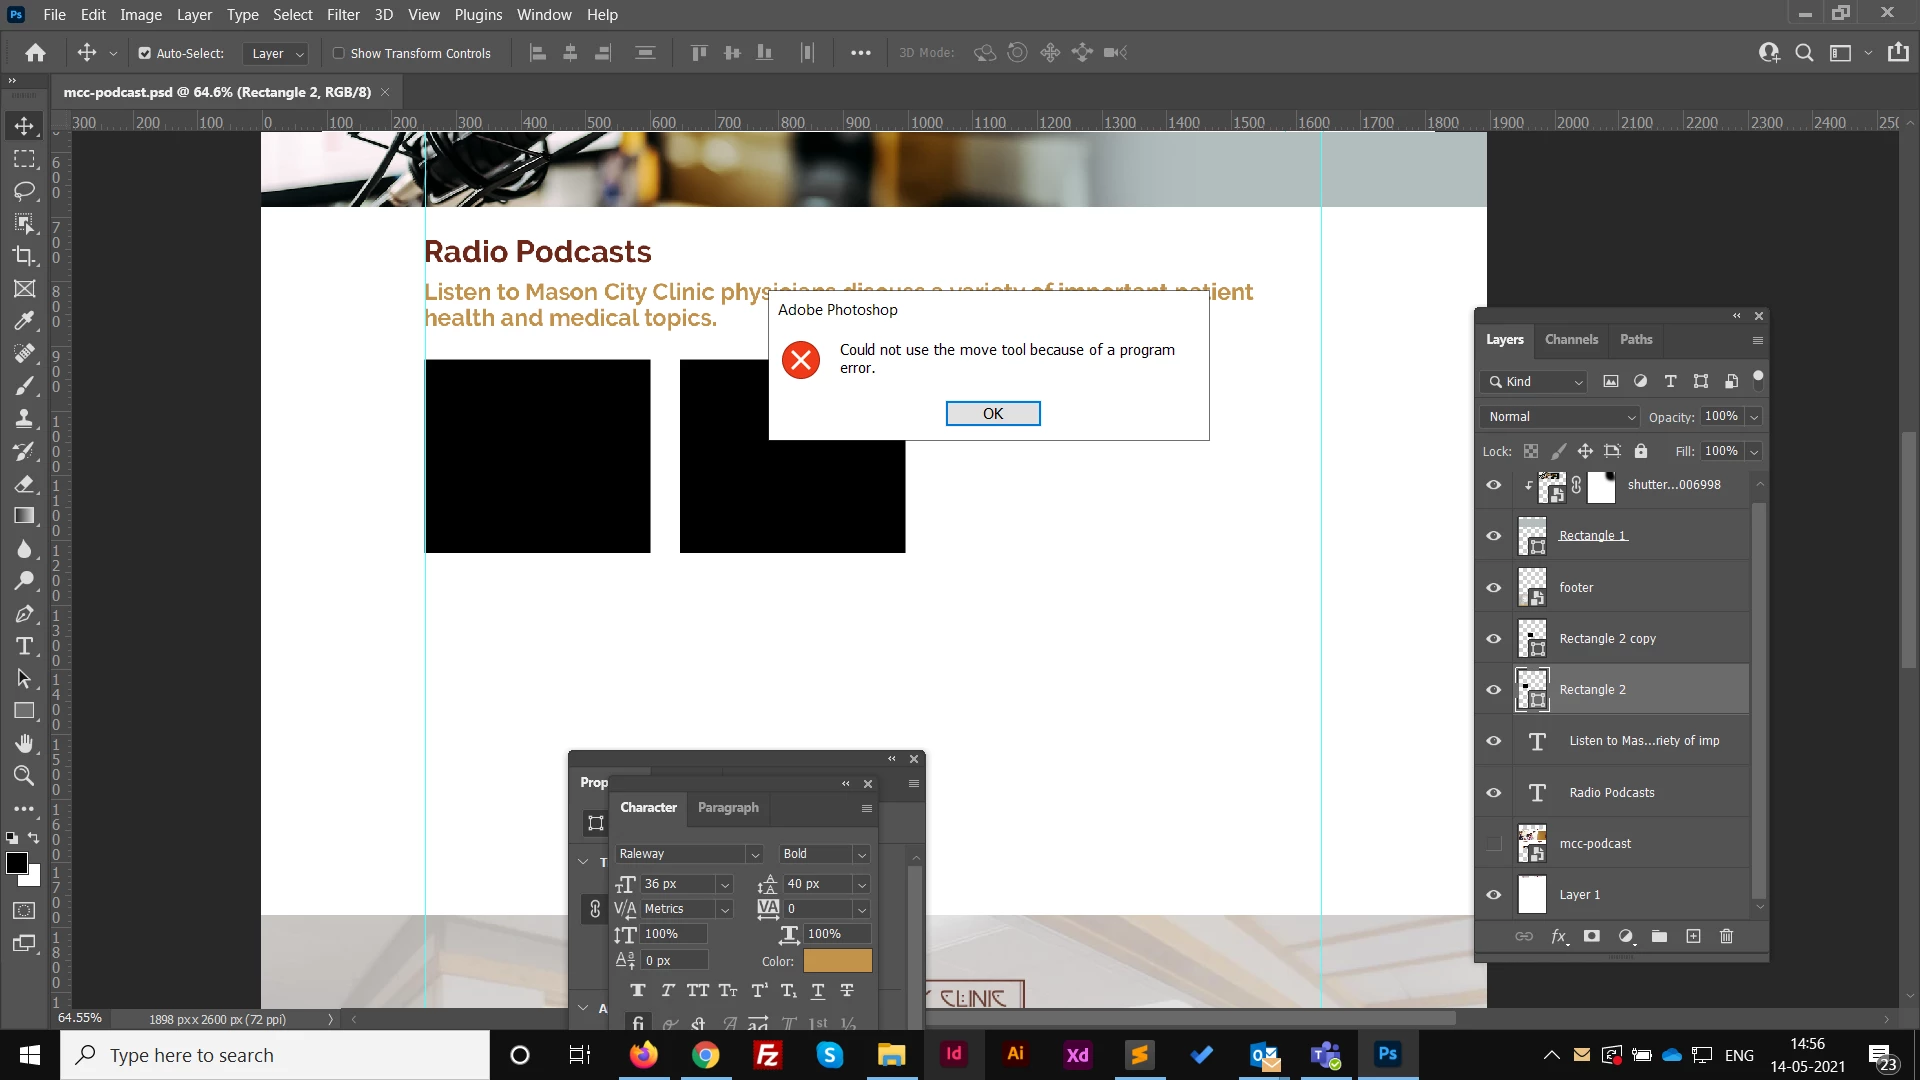Open FileZilla from the taskbar

(768, 1055)
